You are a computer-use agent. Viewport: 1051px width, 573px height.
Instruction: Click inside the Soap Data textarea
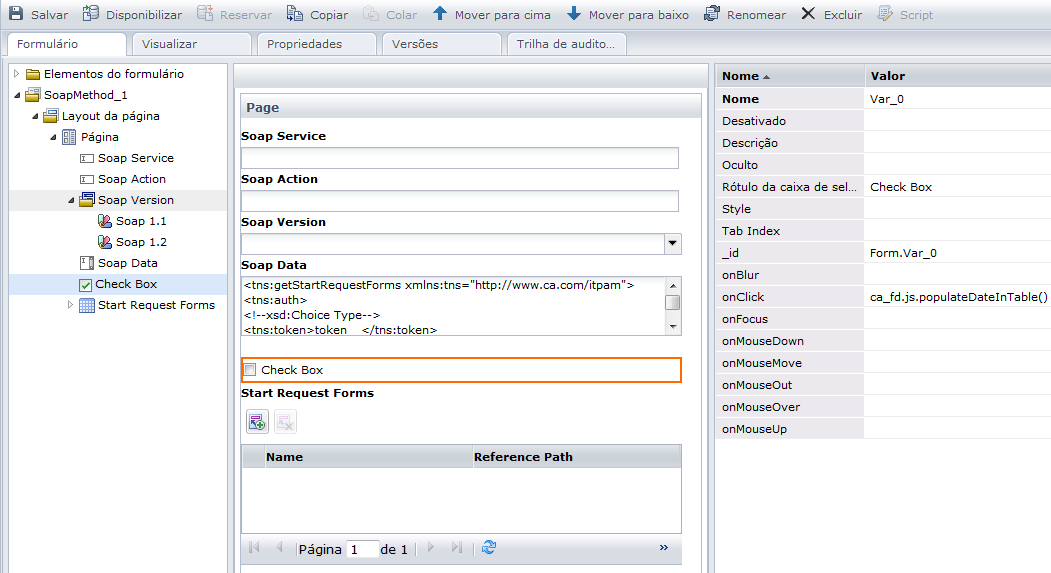452,306
